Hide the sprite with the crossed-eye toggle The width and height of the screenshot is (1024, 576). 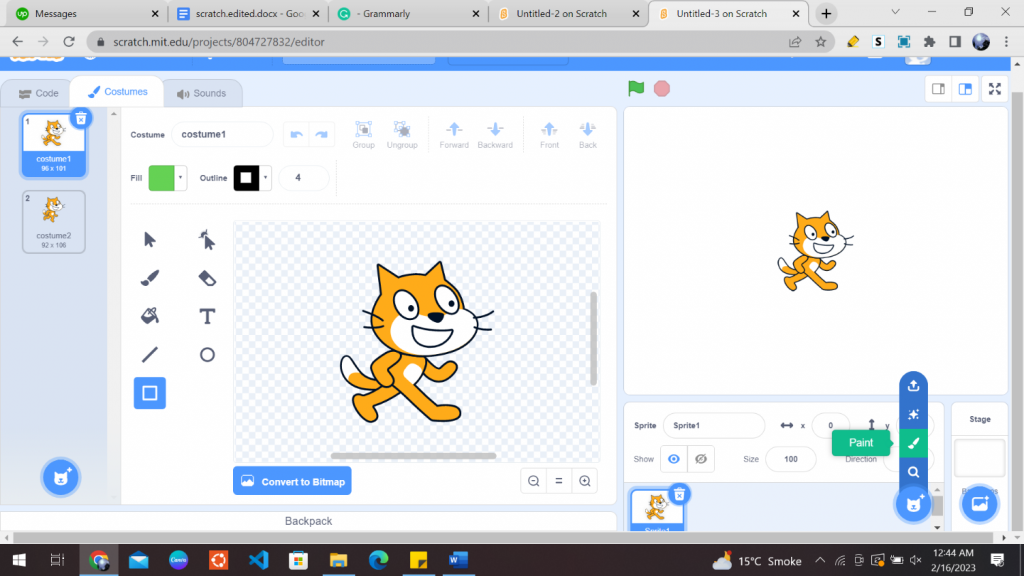700,459
